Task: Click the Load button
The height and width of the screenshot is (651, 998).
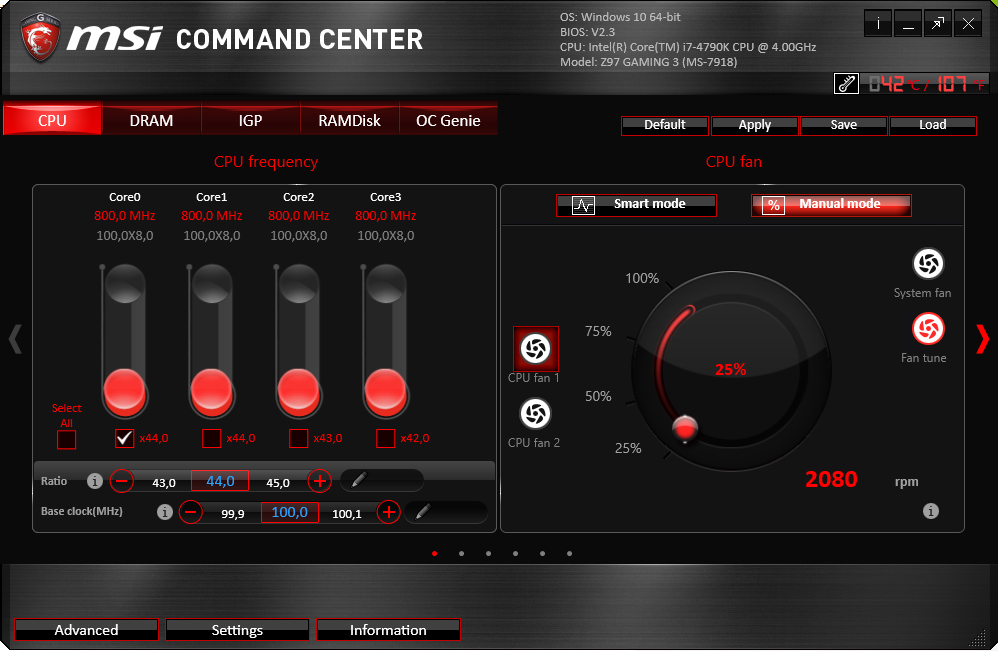Action: (932, 125)
